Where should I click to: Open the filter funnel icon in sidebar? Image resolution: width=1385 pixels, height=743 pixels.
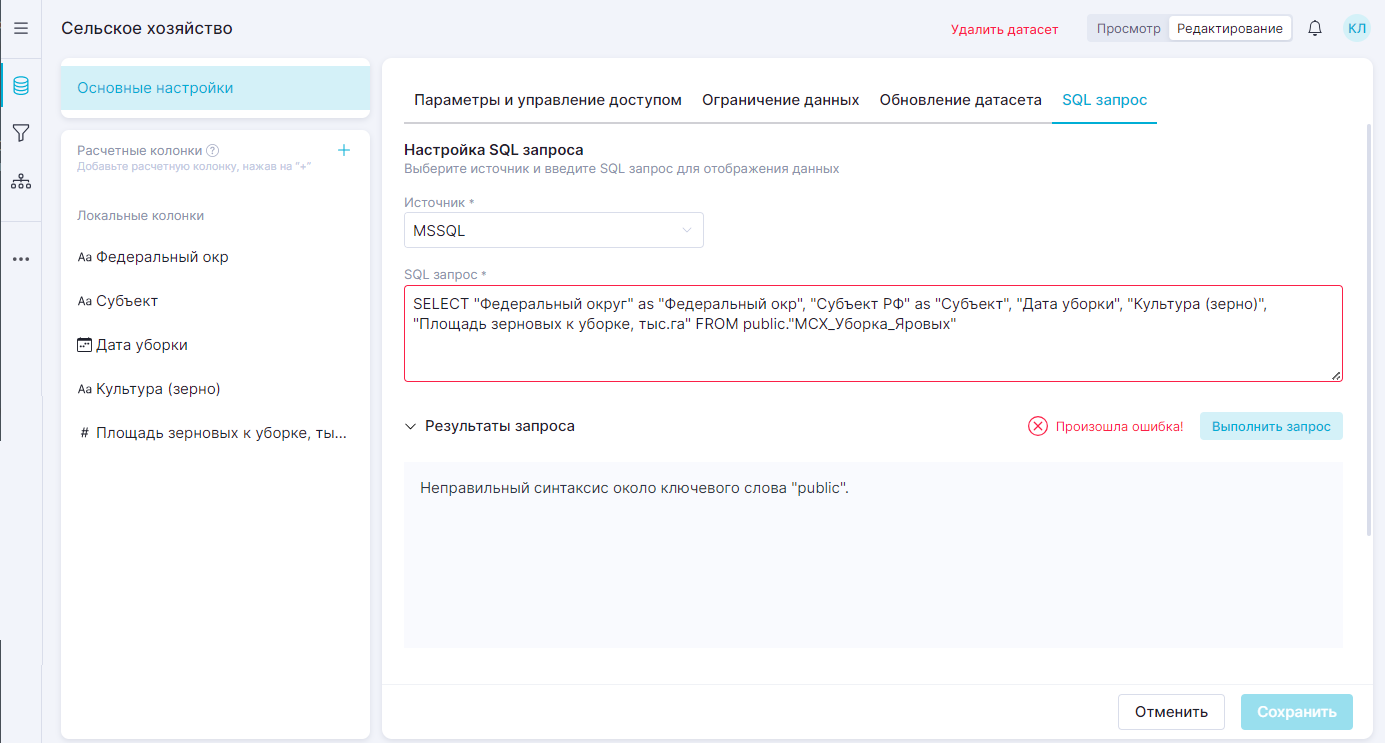point(20,133)
